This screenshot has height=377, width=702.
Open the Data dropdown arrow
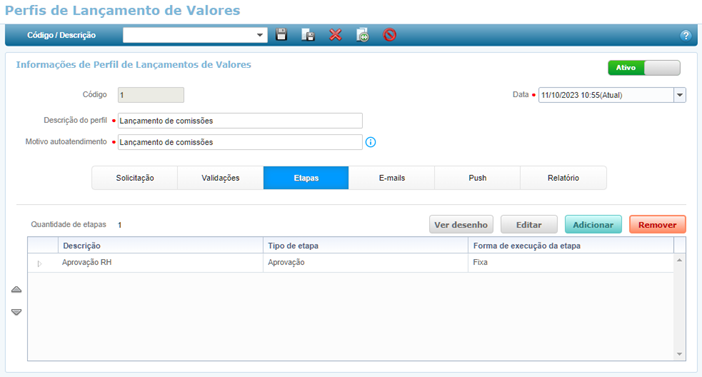[680, 95]
